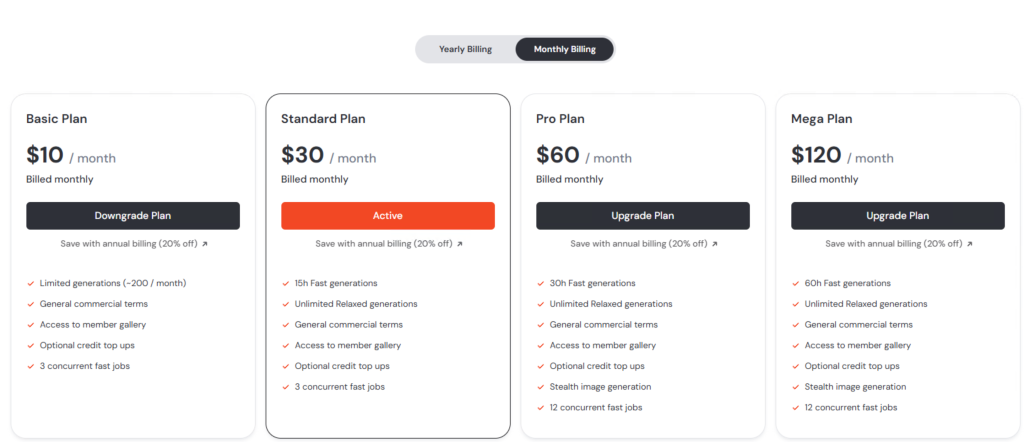Screen dimensions: 1024x442
Task: Click checkmark next to Limited generations
Action: [x=31, y=283]
